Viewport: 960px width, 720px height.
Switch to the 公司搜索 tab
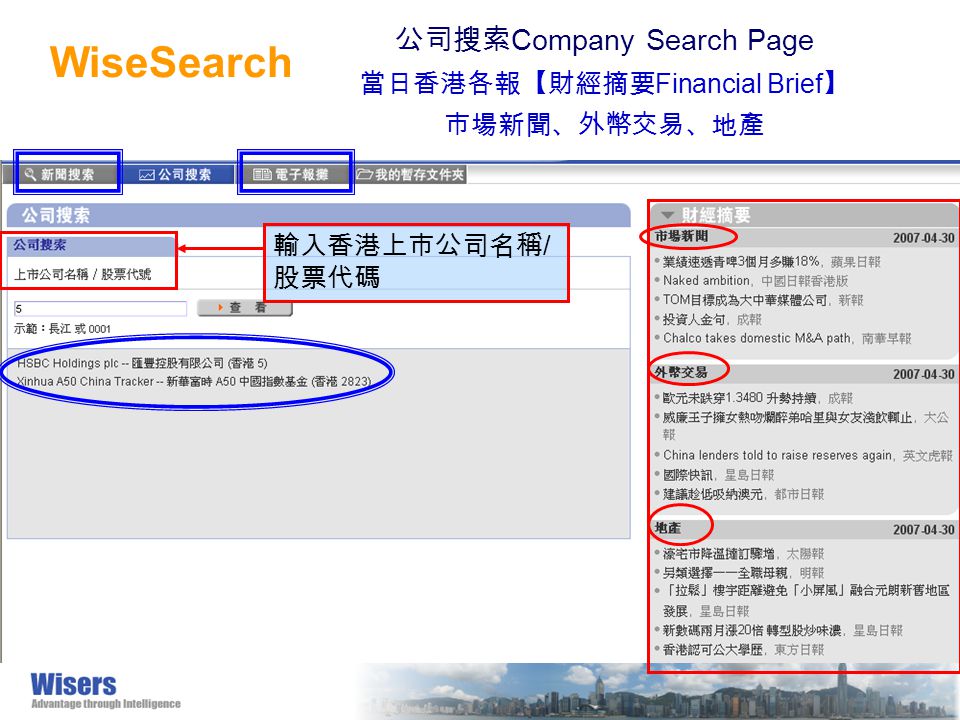pos(176,174)
